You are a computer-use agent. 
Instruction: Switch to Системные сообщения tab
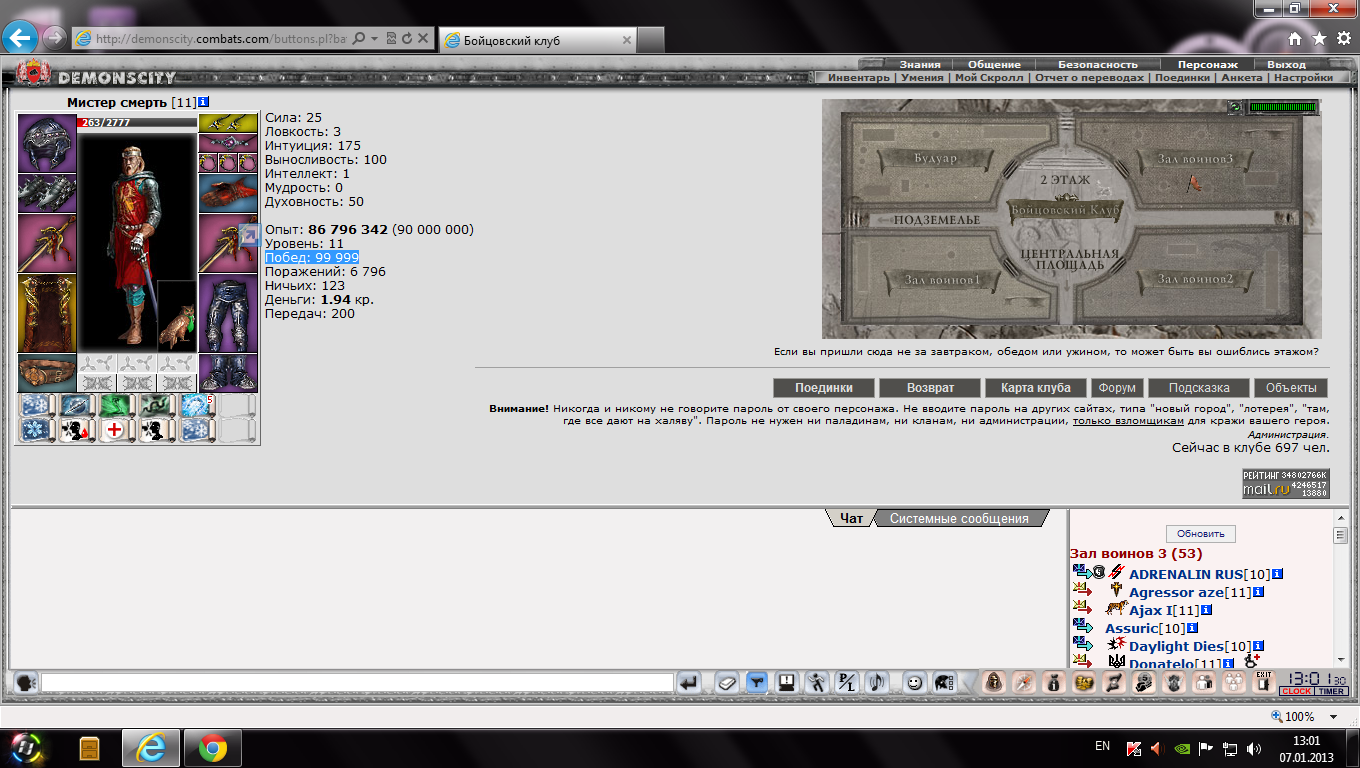[959, 518]
